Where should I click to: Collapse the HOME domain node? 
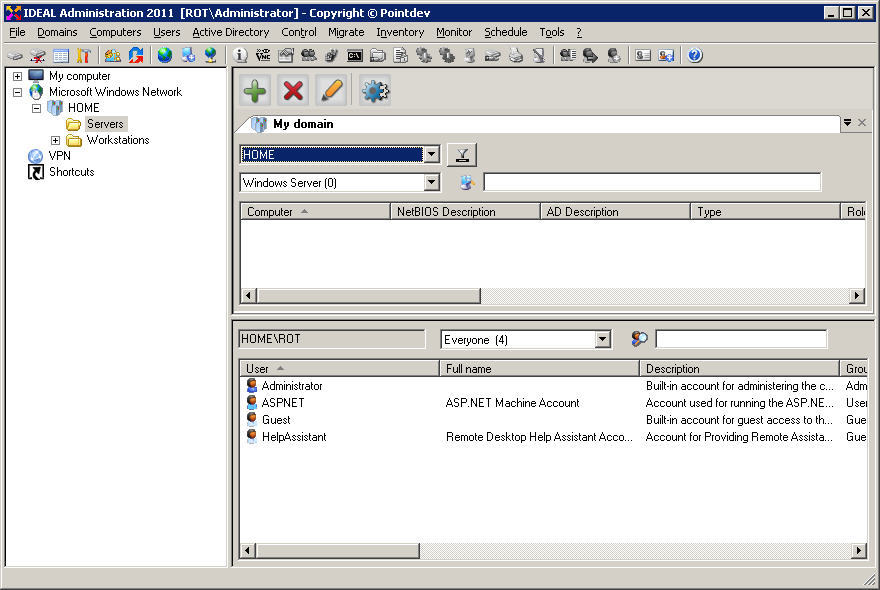(36, 108)
